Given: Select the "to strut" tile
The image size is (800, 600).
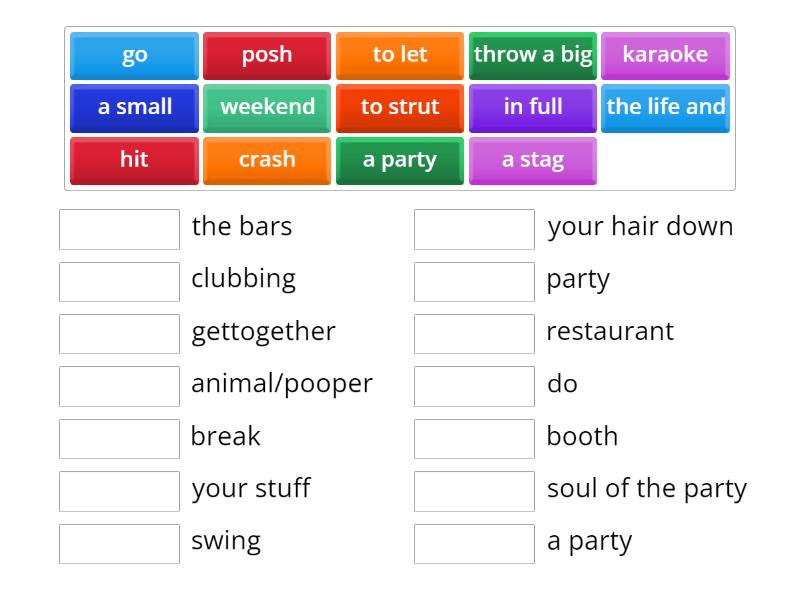Looking at the screenshot, I should 399,107.
